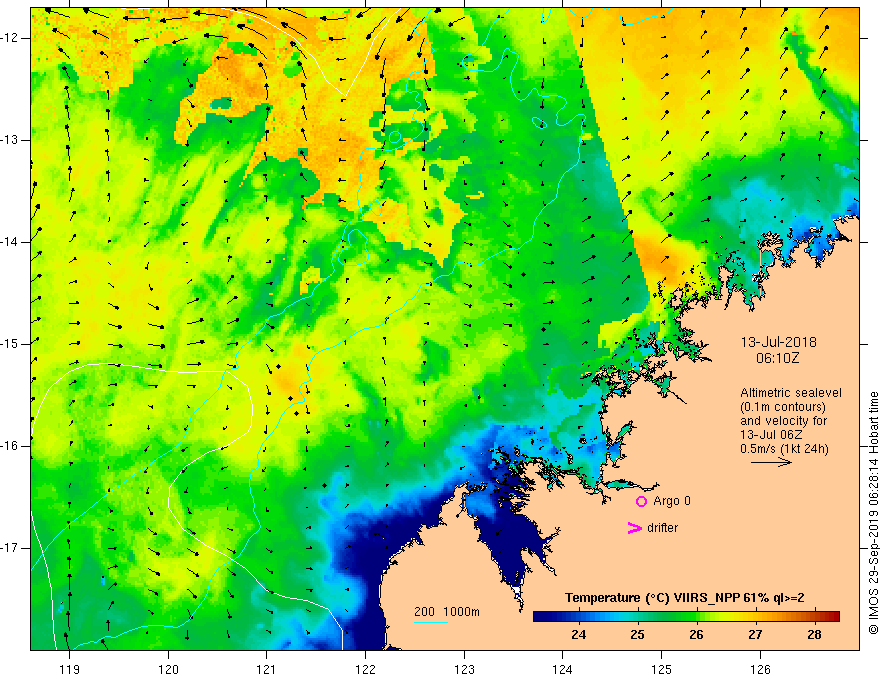Click the 200 1000m depth label

447,612
